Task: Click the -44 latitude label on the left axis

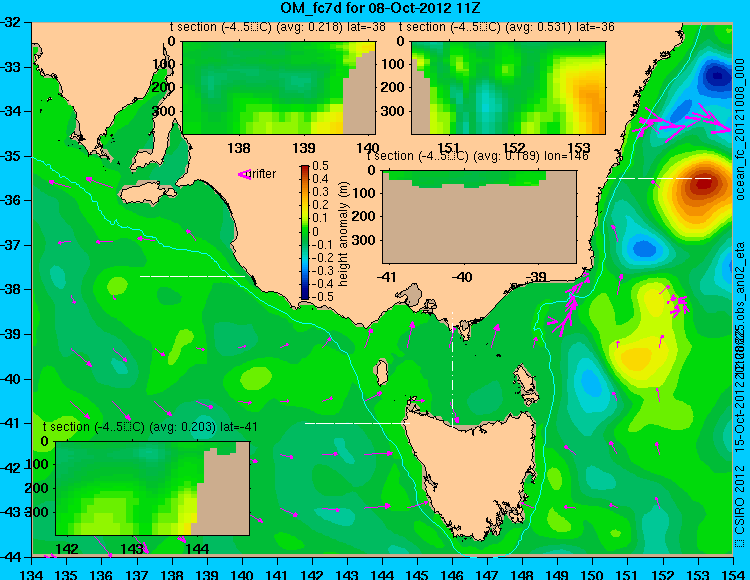Action: tap(11, 557)
